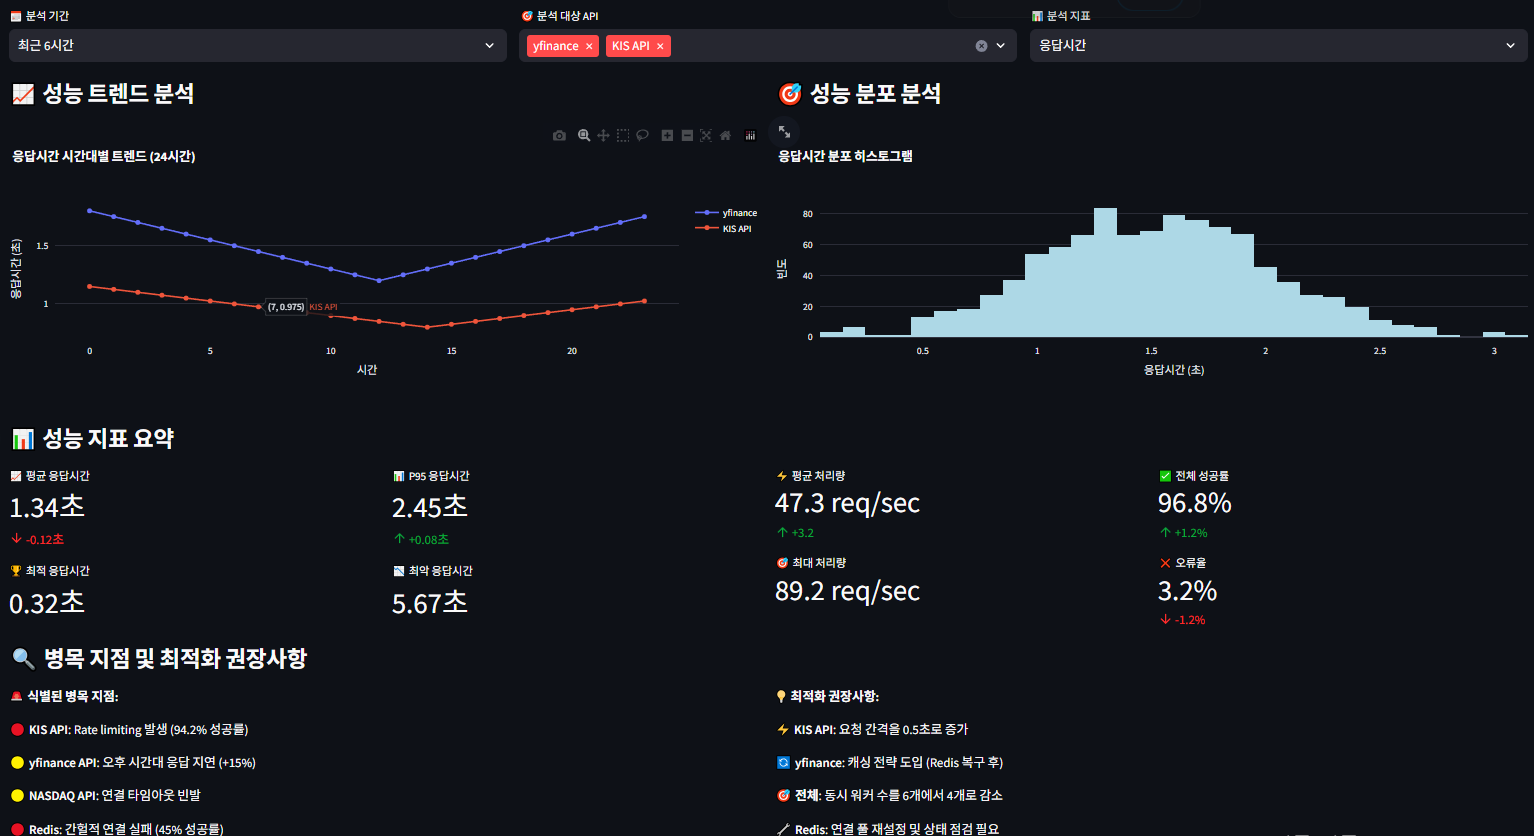Click the Zoom Out minus icon
The height and width of the screenshot is (836, 1534).
(x=687, y=136)
